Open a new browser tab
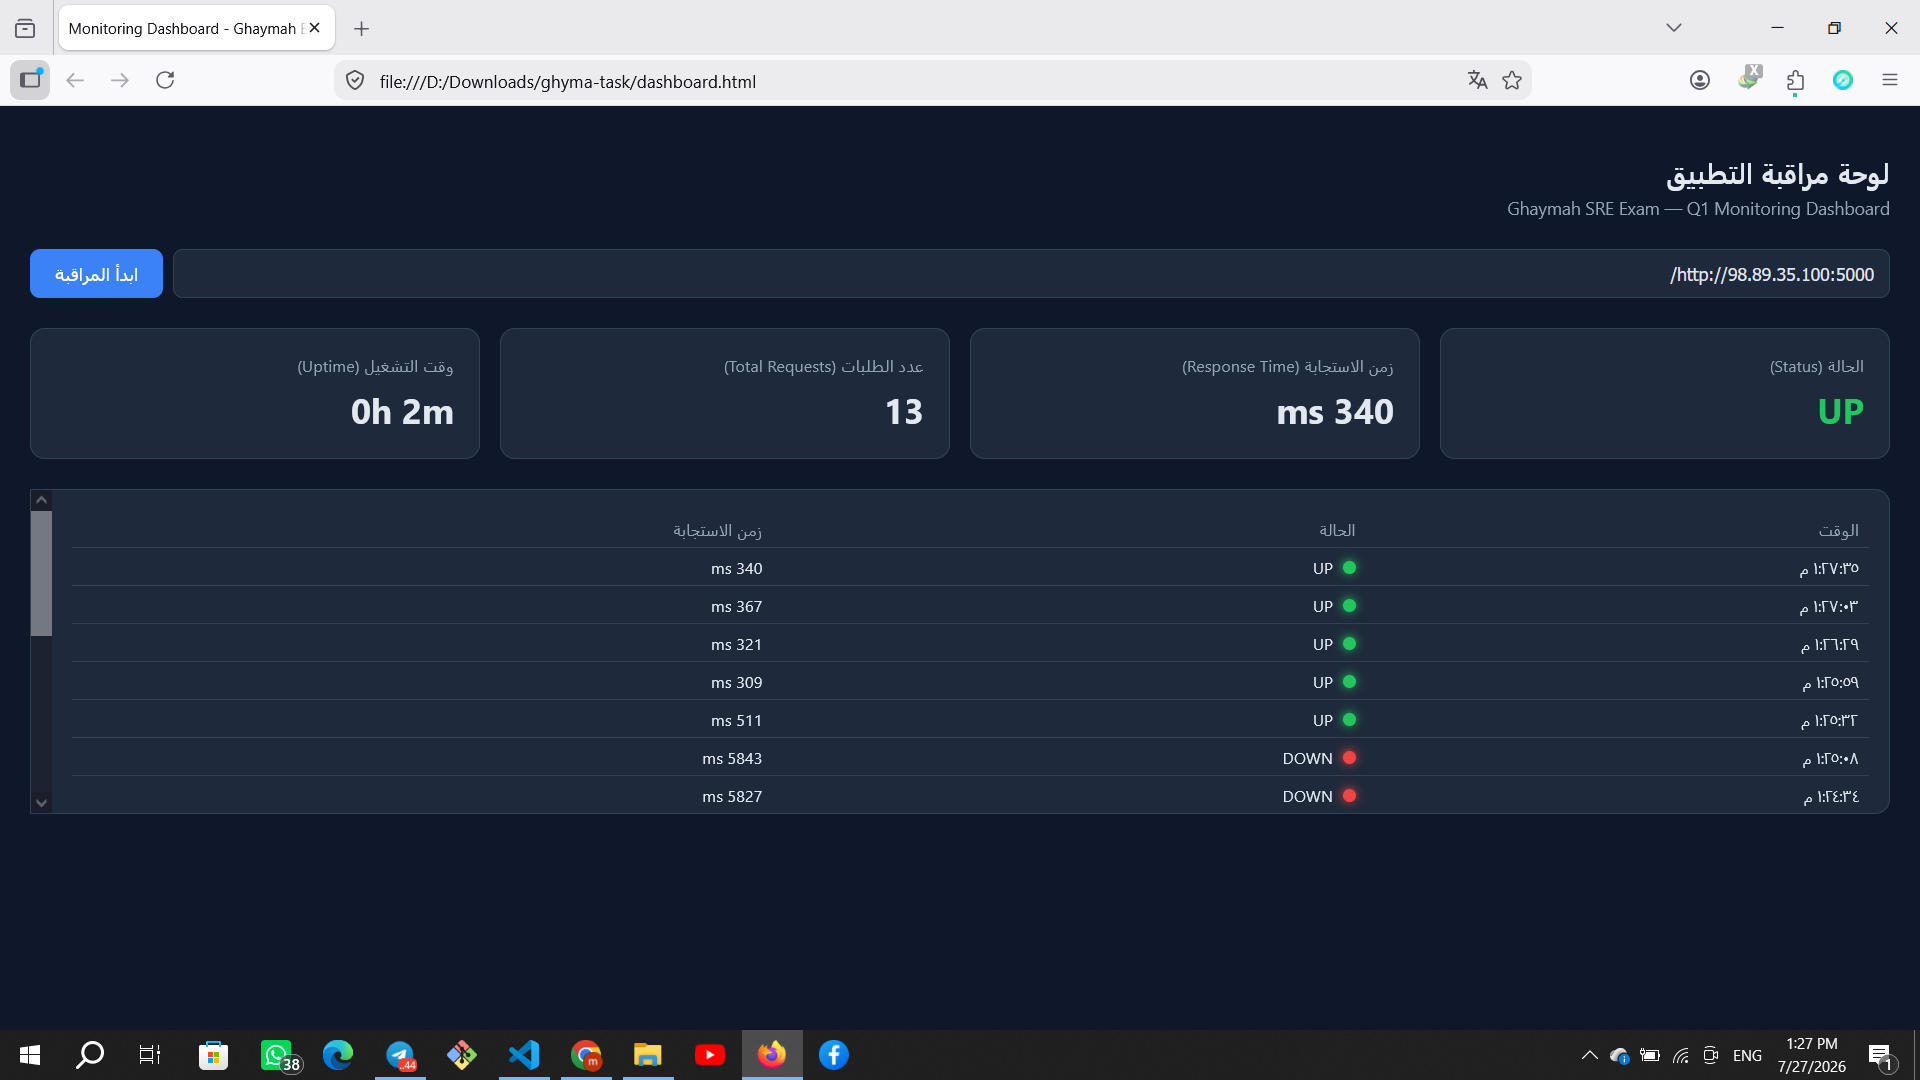Viewport: 1920px width, 1080px height. point(362,29)
